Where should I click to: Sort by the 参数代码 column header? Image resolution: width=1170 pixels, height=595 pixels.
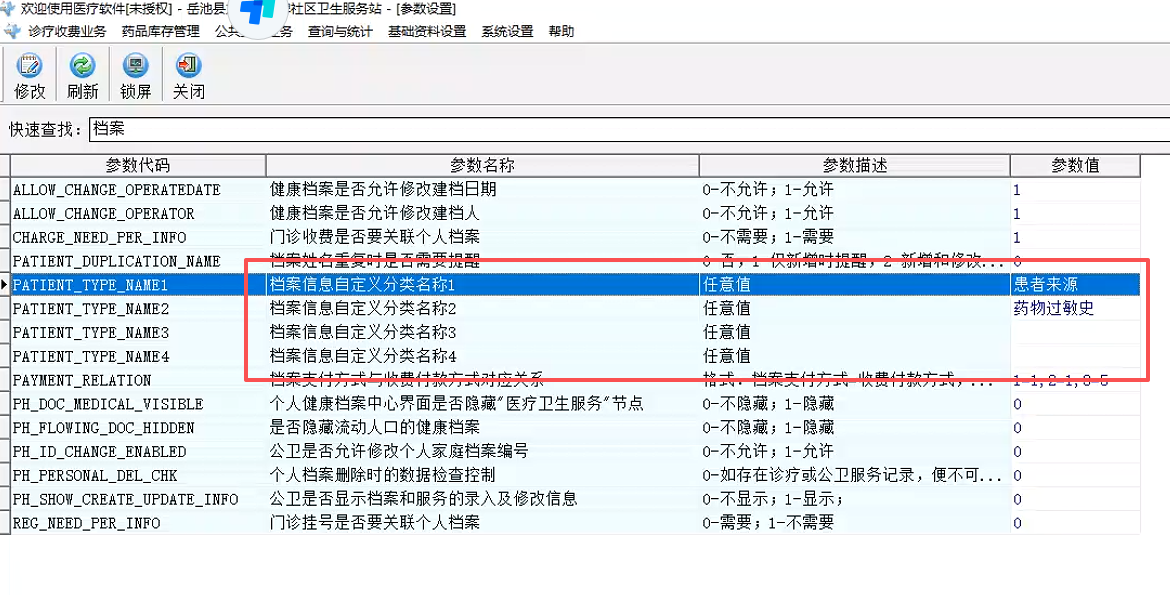click(x=138, y=166)
